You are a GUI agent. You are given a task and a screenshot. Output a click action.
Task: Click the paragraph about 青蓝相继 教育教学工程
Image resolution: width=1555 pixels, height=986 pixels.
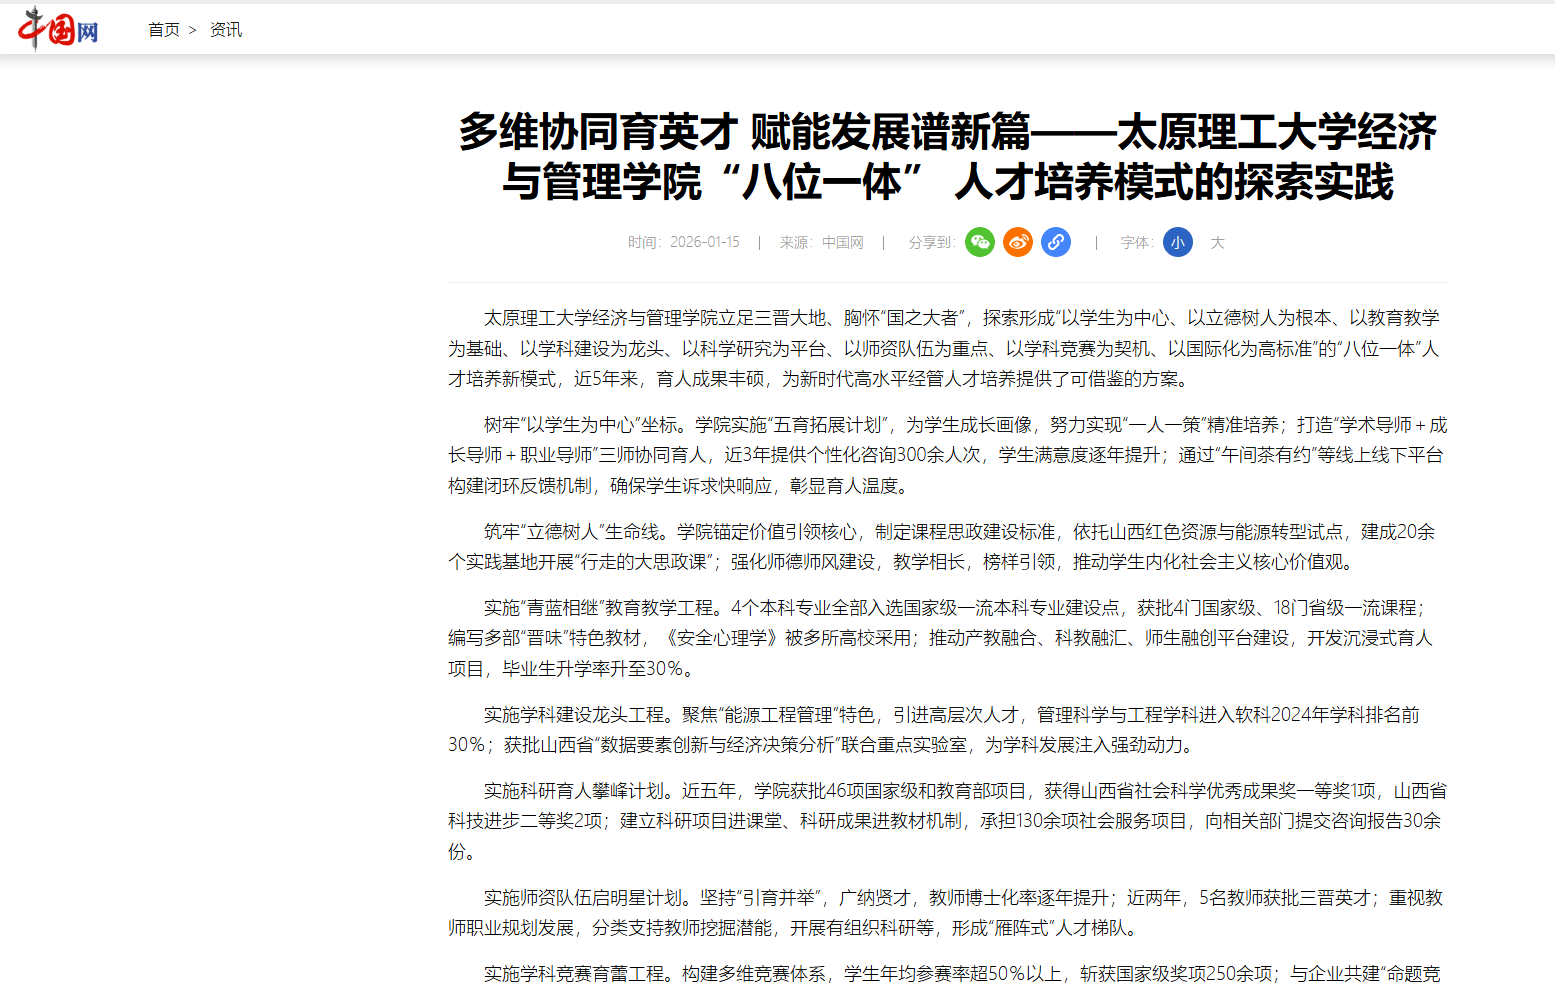947,638
